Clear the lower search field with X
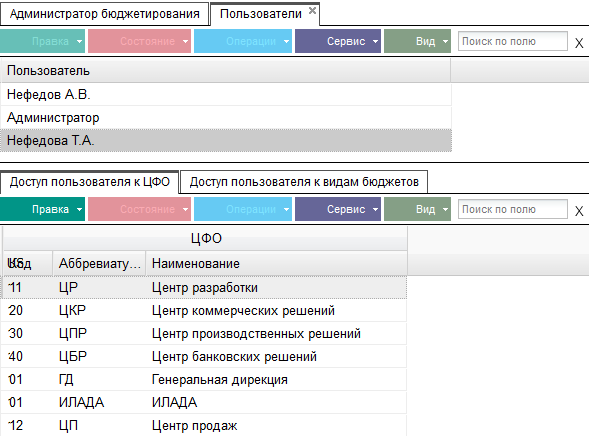Viewport: 589px width, 436px height. pos(579,211)
